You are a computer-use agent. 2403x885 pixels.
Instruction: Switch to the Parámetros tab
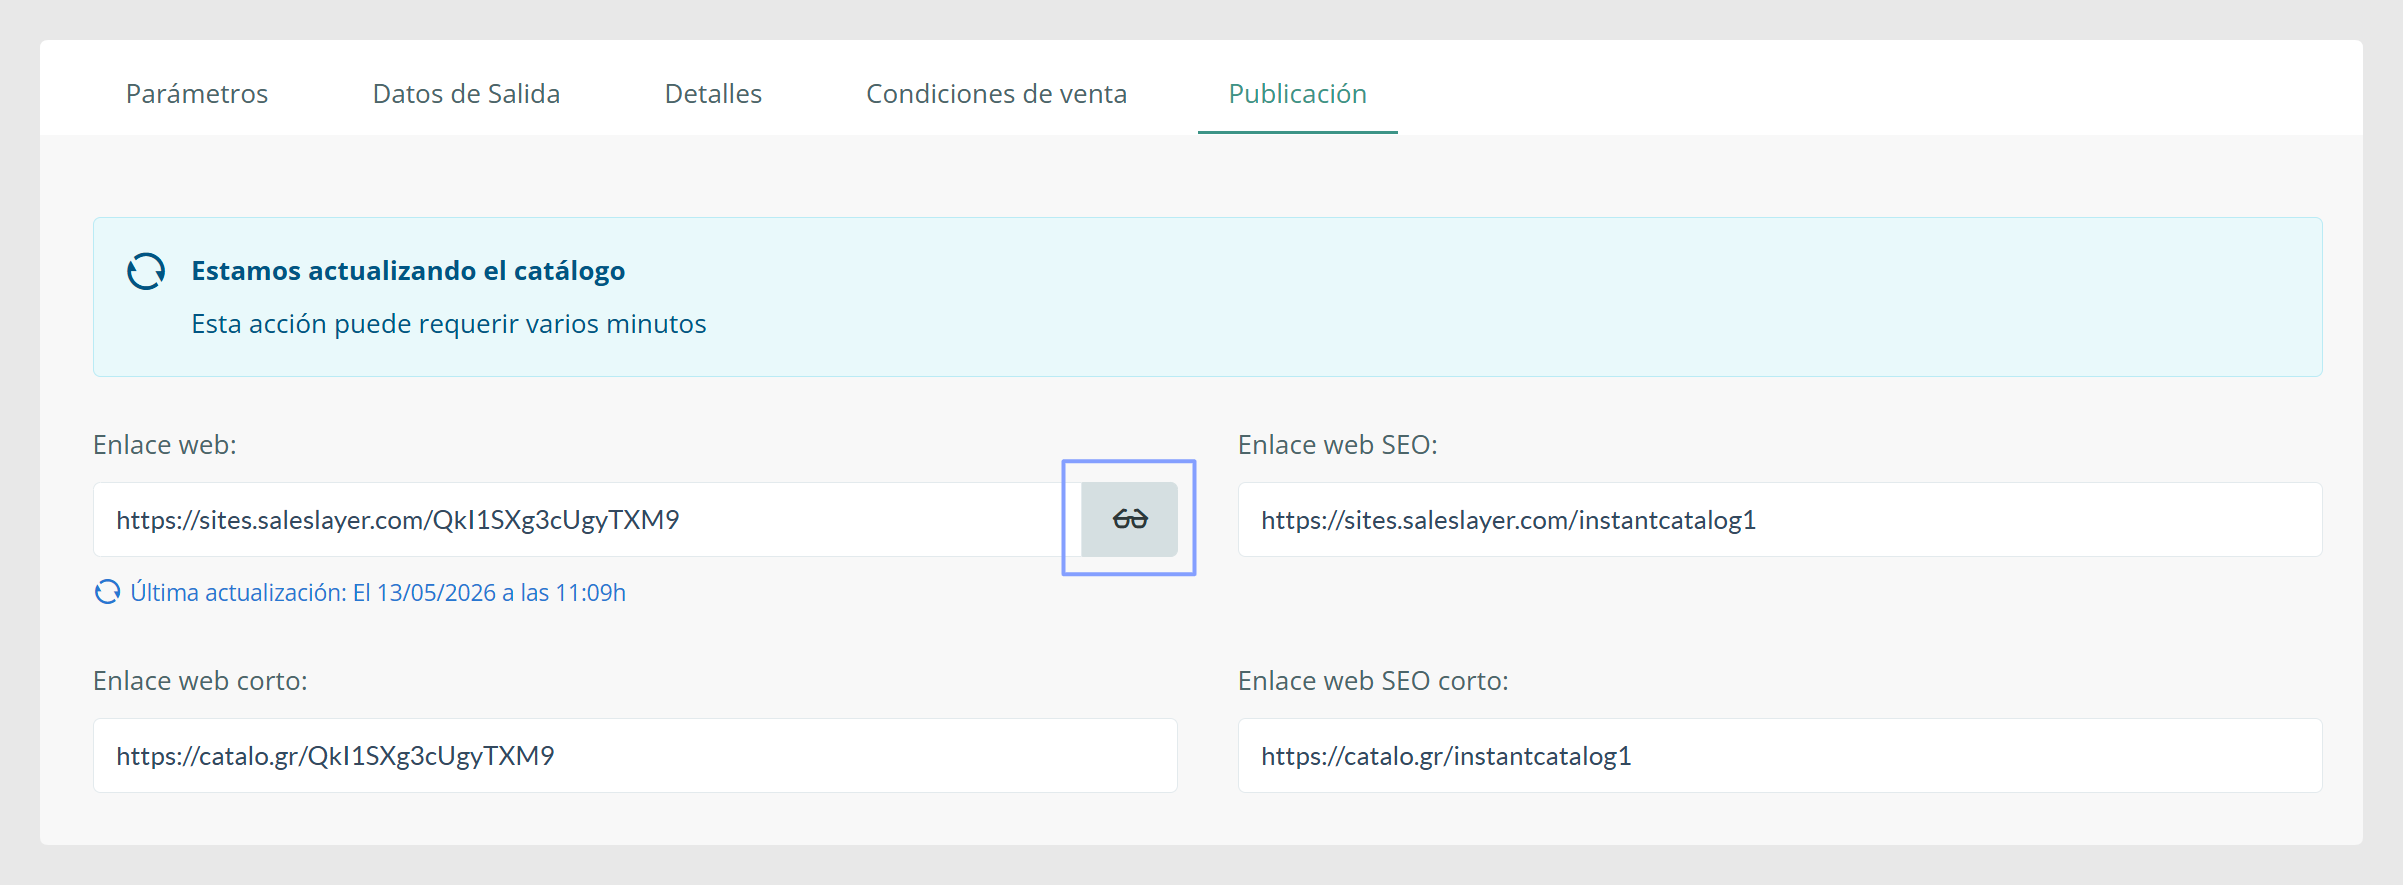(x=197, y=93)
